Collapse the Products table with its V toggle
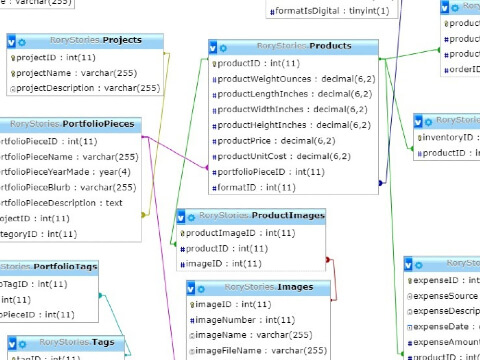 click(213, 48)
